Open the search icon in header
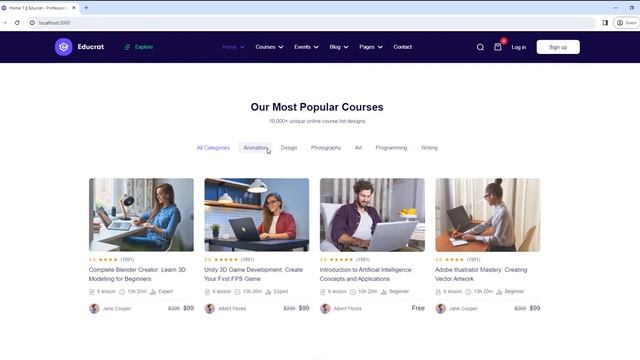The width and height of the screenshot is (640, 360). tap(480, 47)
